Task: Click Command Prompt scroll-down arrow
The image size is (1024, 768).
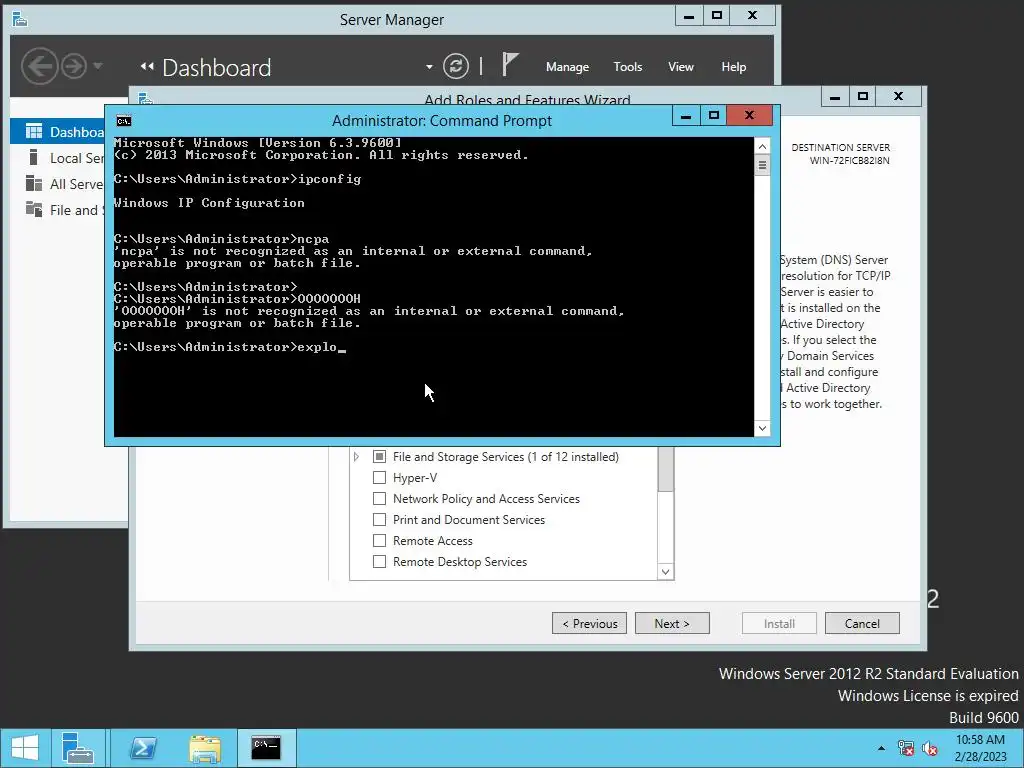Action: (762, 428)
